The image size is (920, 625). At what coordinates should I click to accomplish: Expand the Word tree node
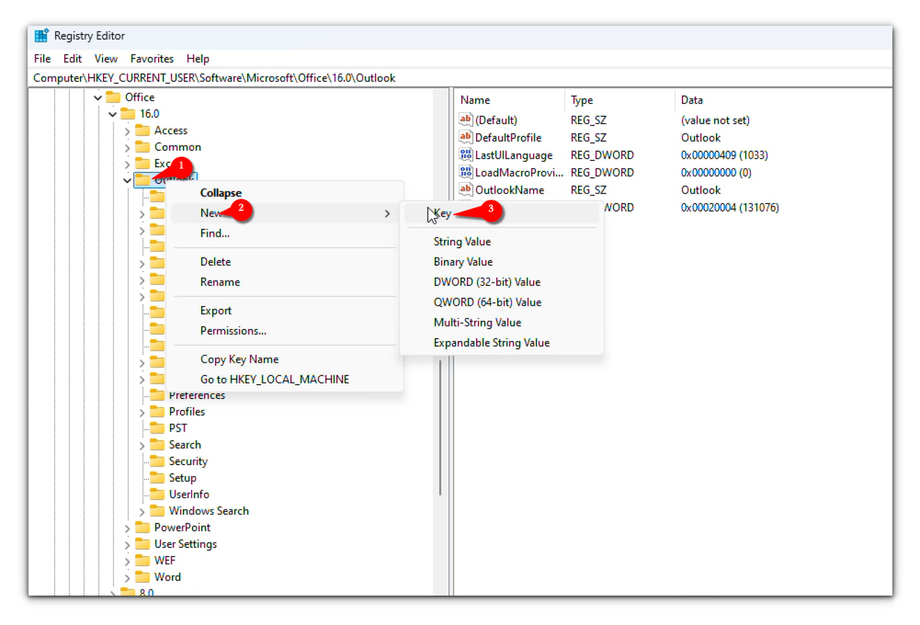click(127, 577)
